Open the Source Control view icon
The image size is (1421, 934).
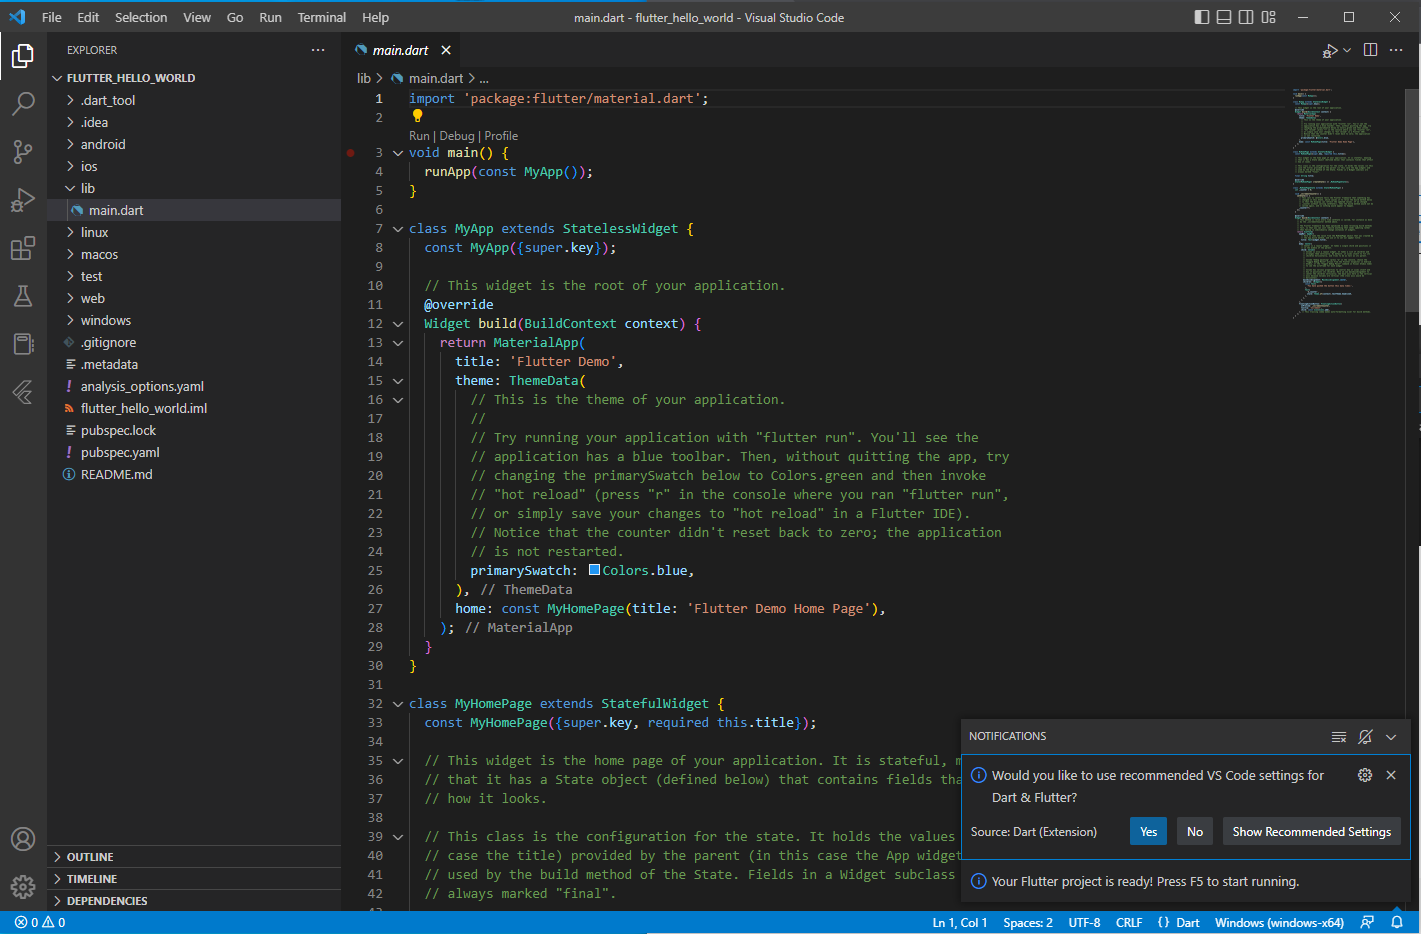tap(23, 152)
